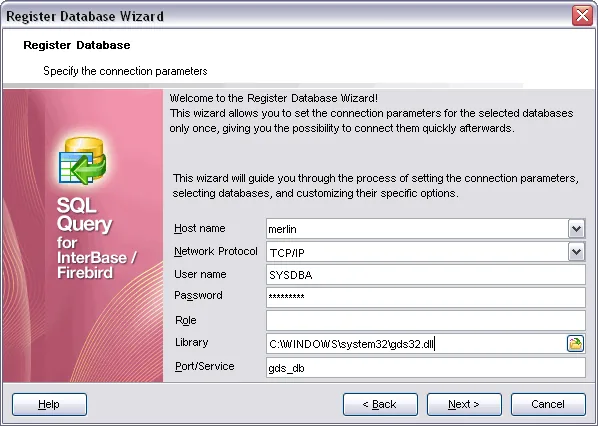This screenshot has width=598, height=426.
Task: Click the Network Protocol label
Action: 216,251
